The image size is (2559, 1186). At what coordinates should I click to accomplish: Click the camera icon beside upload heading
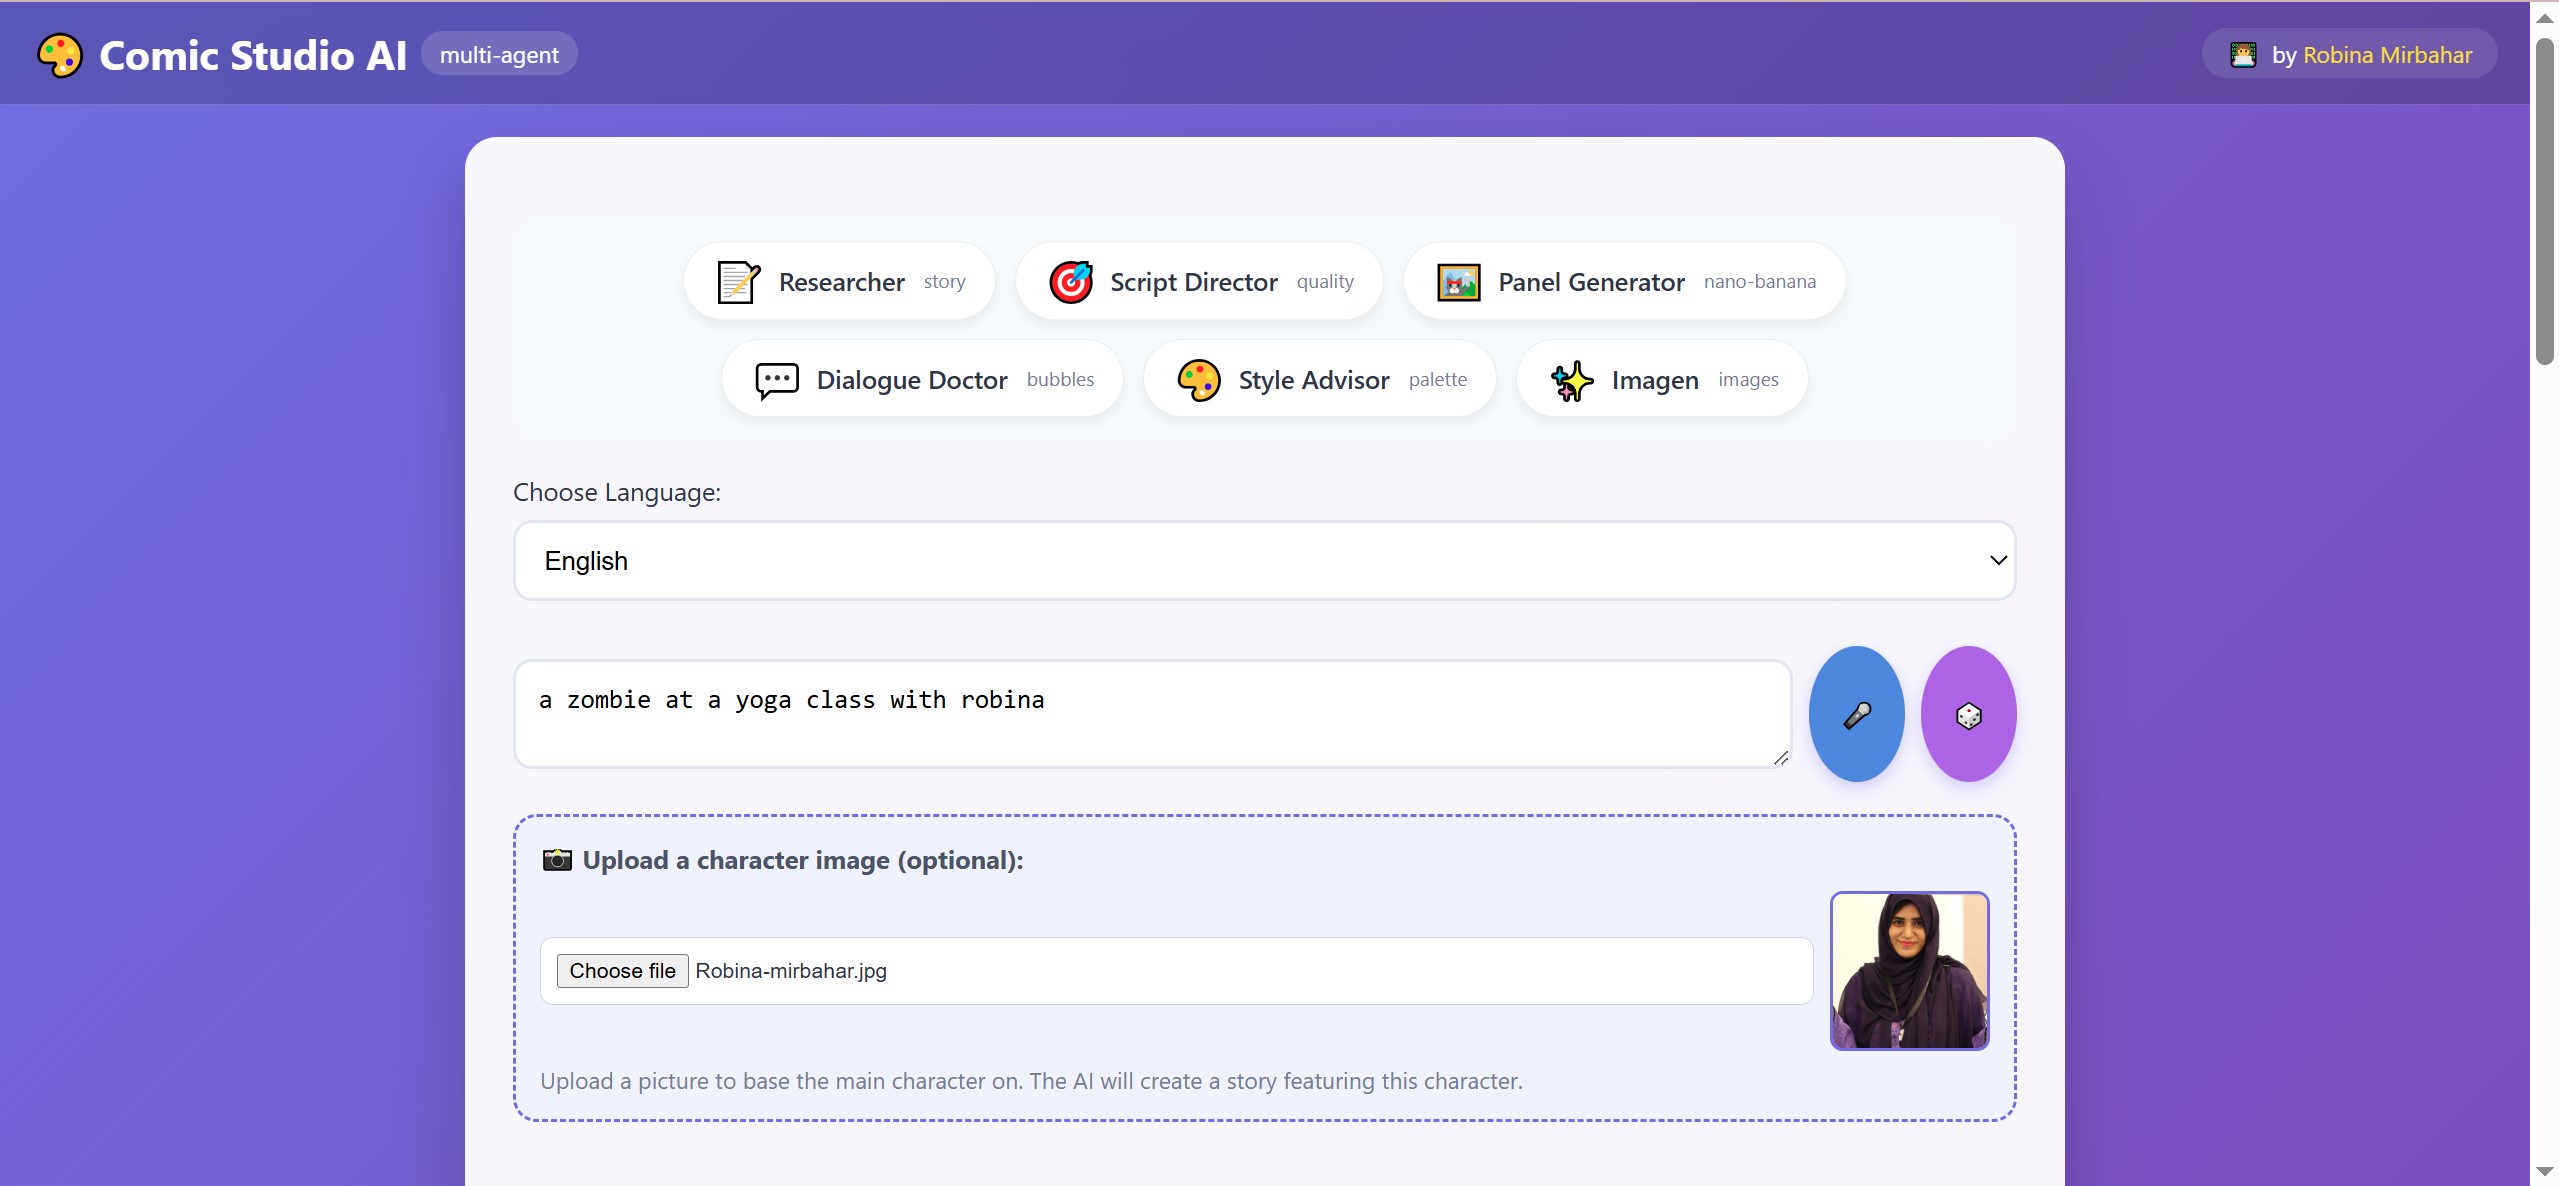tap(557, 860)
